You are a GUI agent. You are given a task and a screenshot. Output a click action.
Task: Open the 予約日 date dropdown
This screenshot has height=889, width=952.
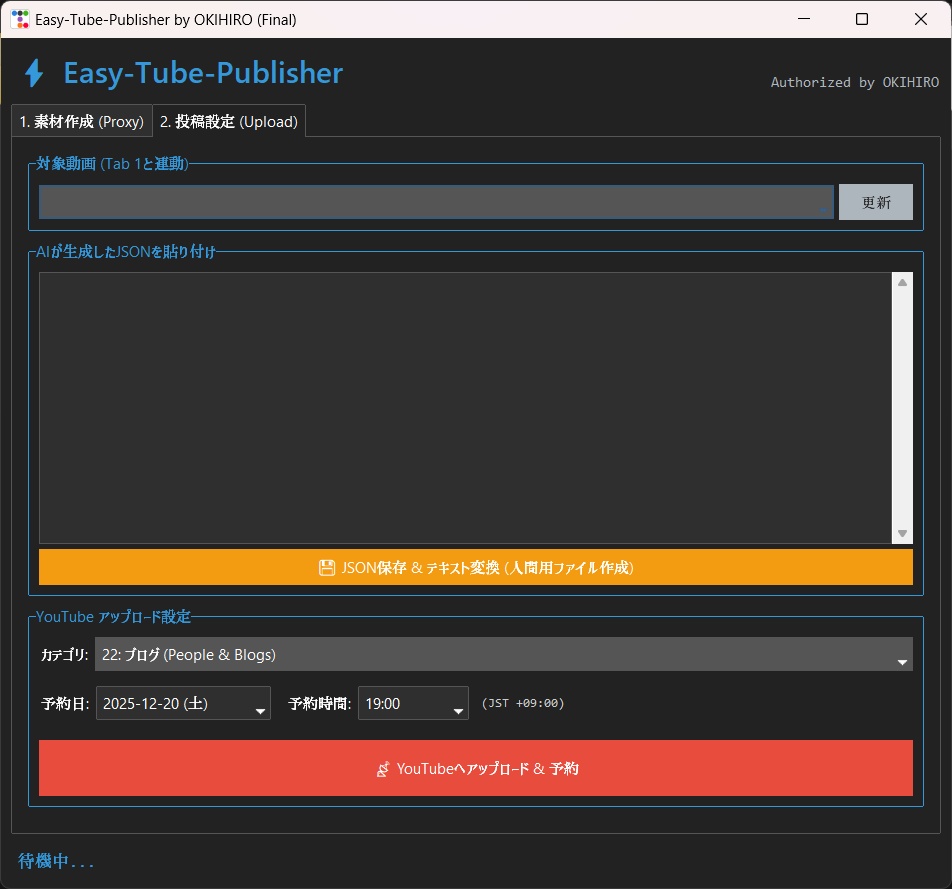[257, 703]
